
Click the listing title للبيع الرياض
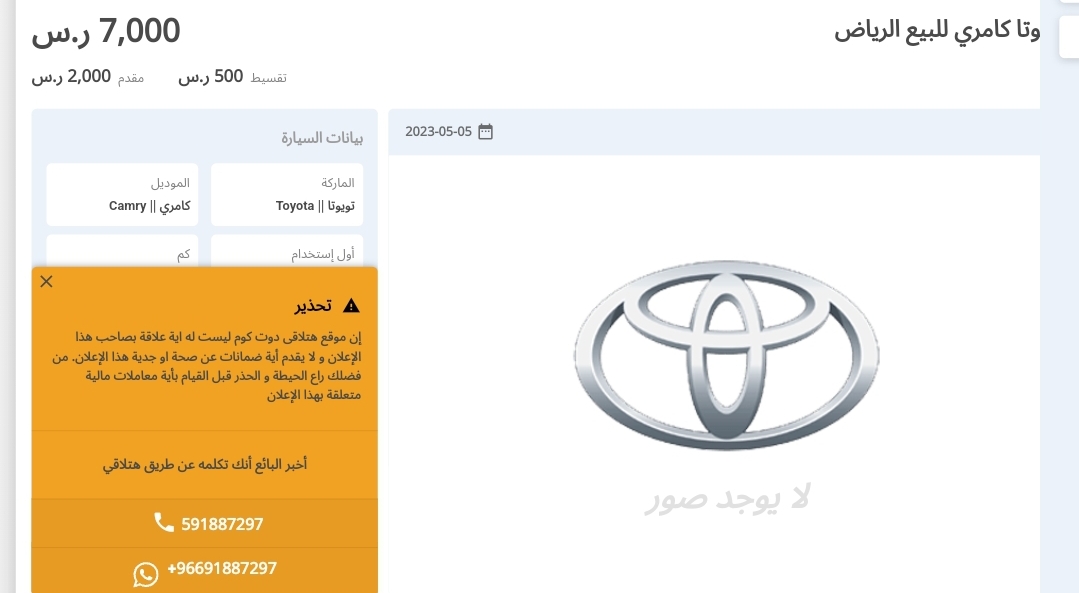[x=893, y=30]
